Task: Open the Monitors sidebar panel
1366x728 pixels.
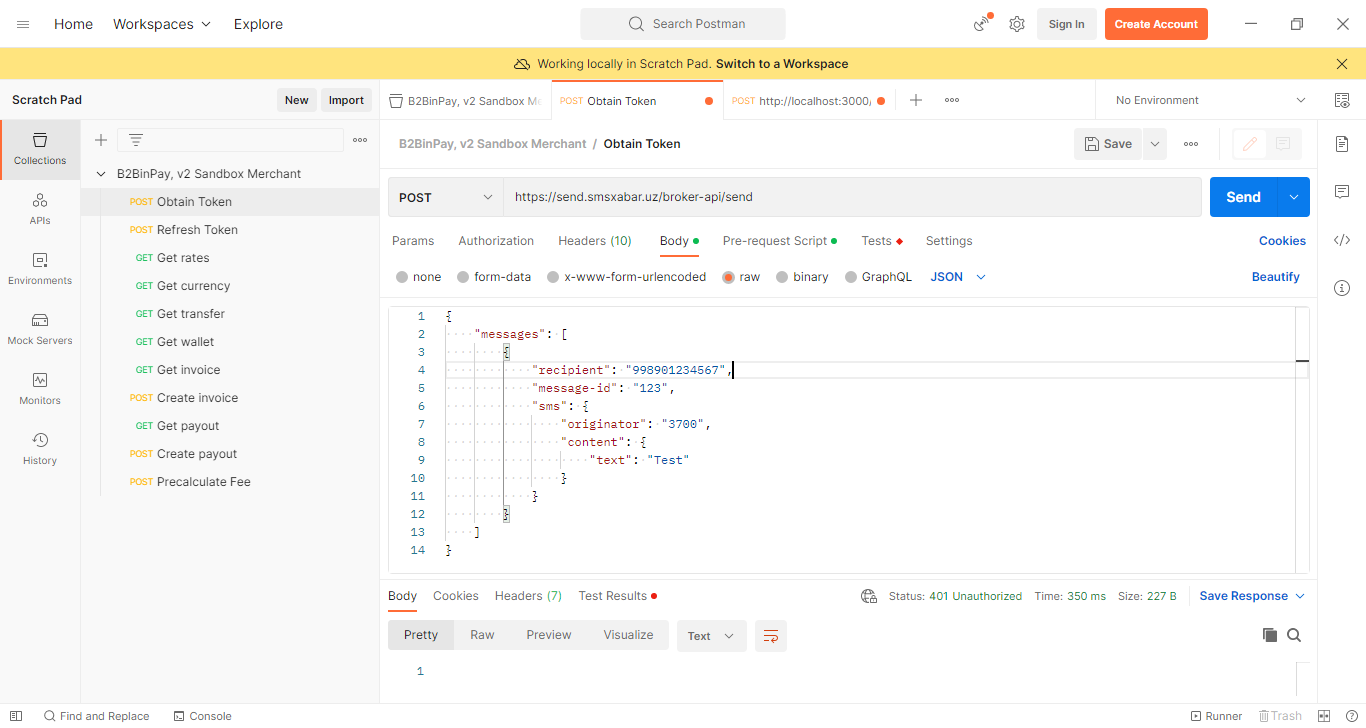Action: tap(40, 389)
